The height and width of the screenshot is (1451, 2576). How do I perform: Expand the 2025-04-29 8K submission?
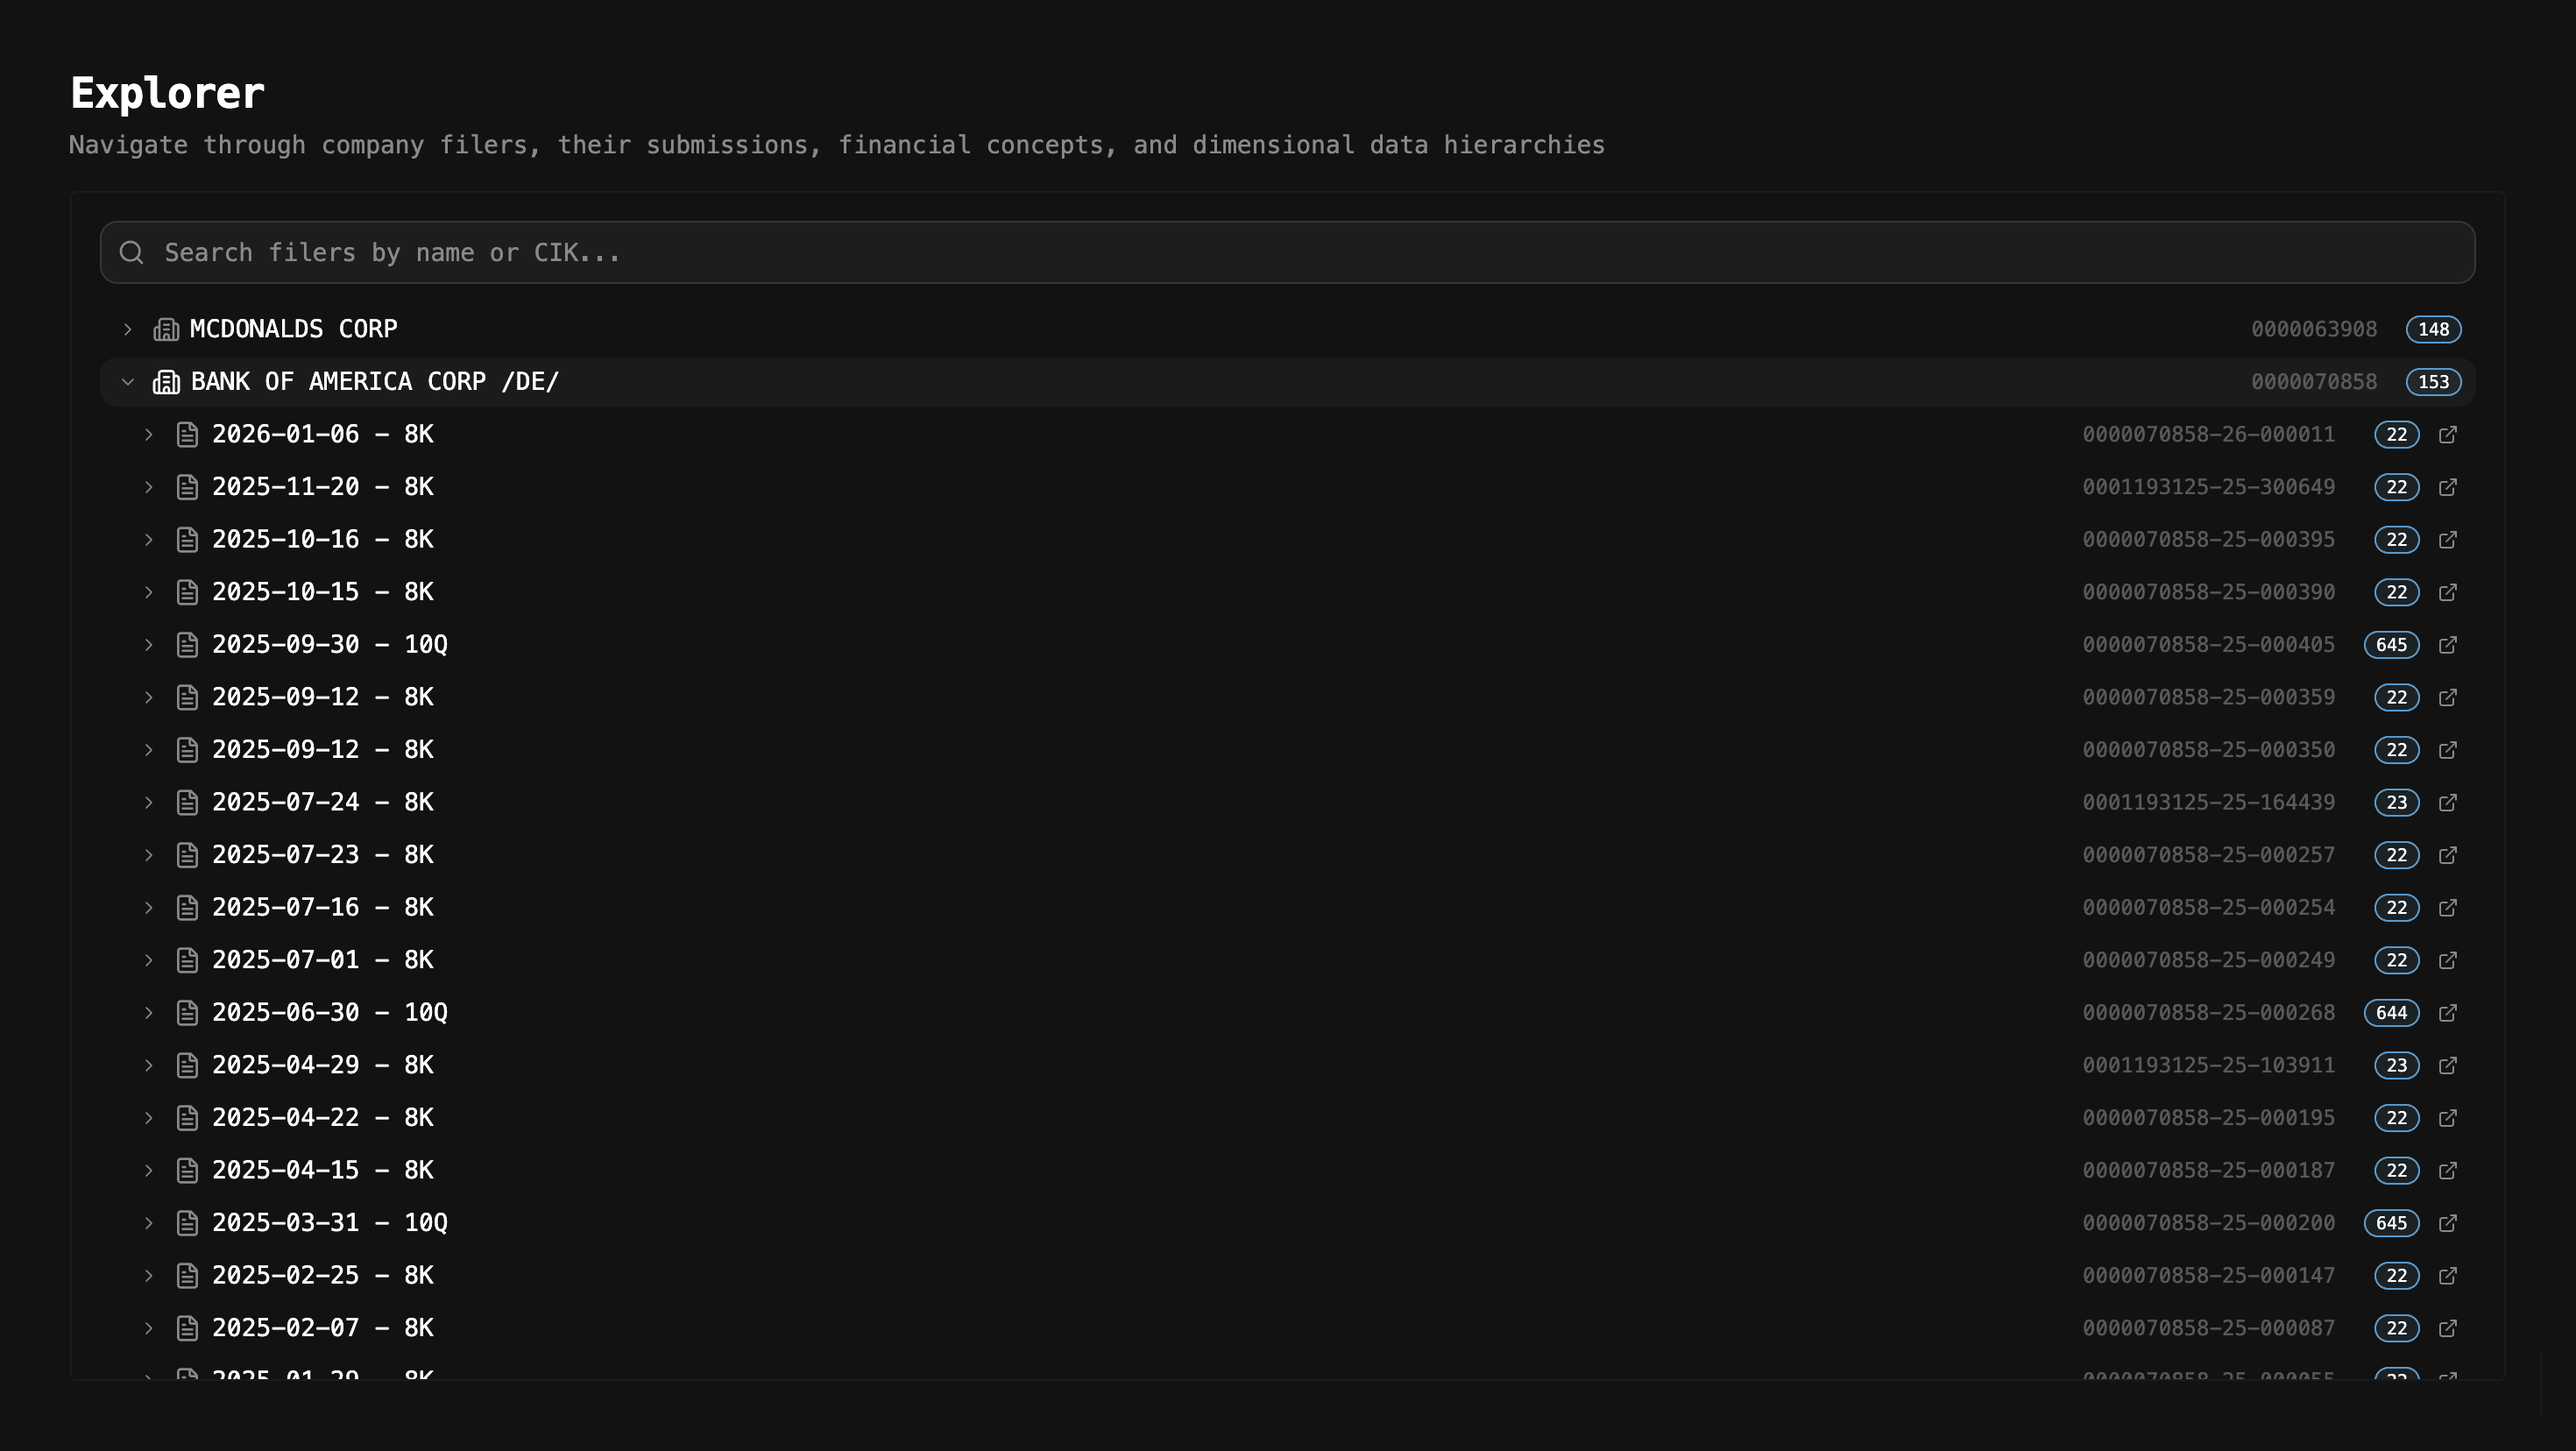click(149, 1065)
